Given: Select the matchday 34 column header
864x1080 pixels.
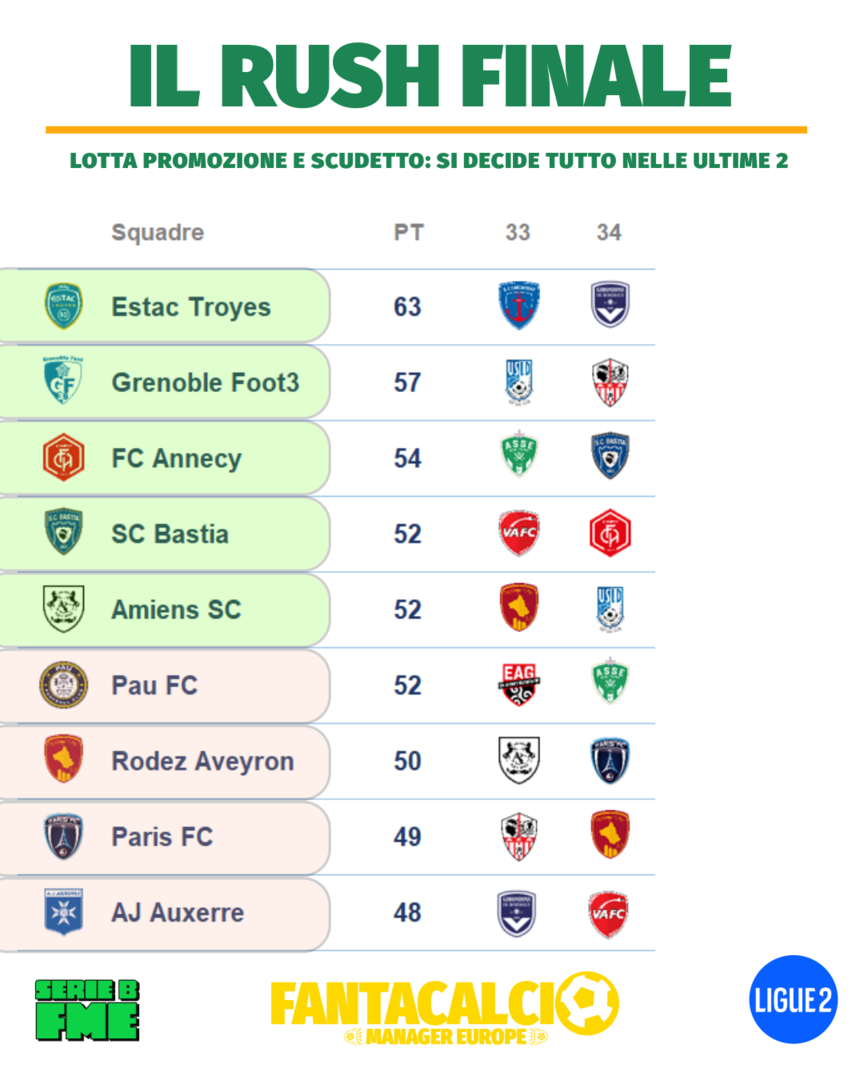Looking at the screenshot, I should [609, 233].
